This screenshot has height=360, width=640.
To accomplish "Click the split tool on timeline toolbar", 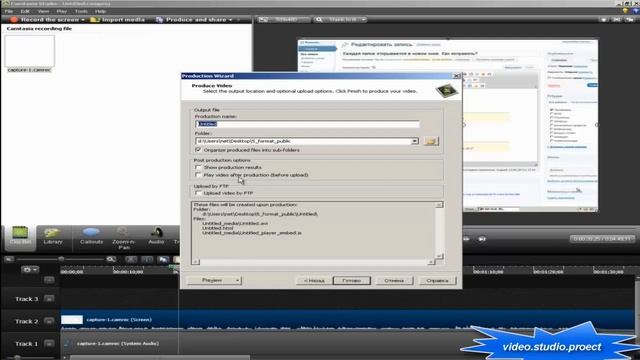I will click(147, 259).
